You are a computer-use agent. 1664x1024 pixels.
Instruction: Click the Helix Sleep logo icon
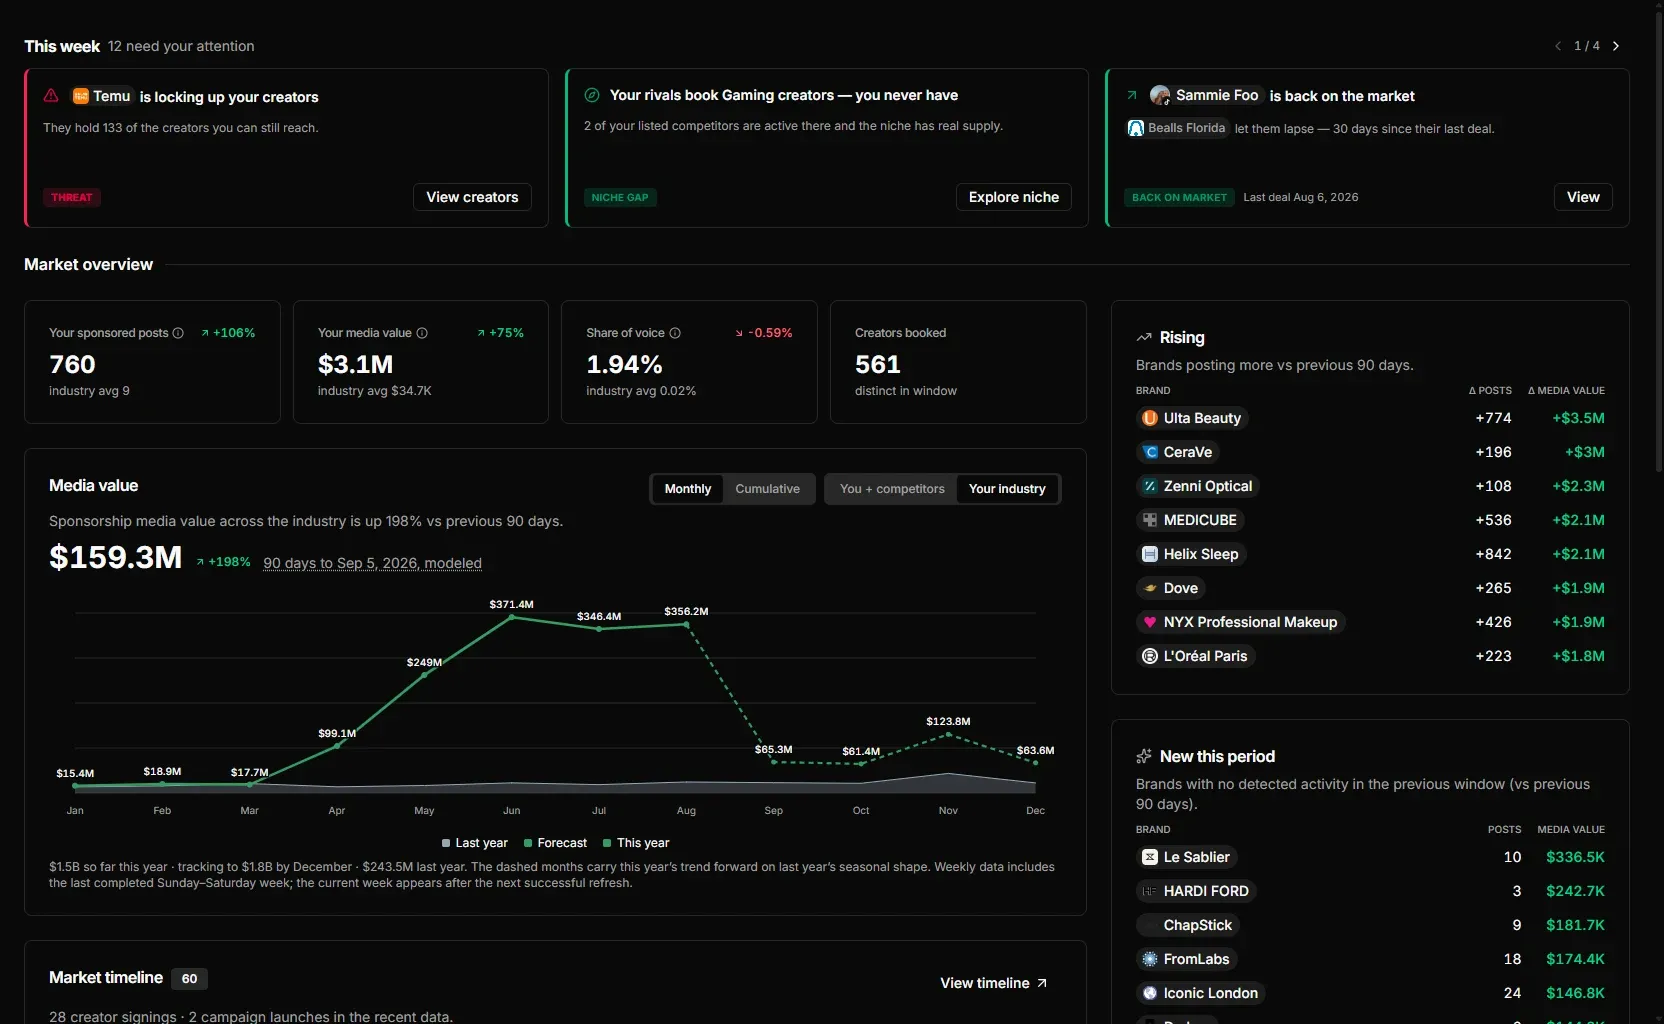[x=1150, y=554]
